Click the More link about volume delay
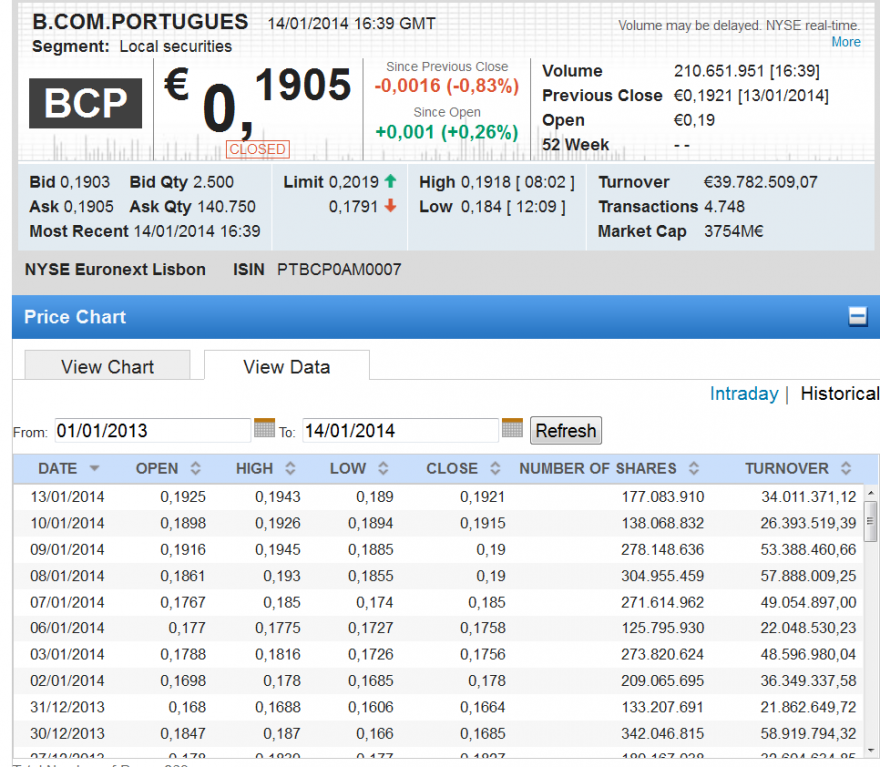The height and width of the screenshot is (767, 880). pyautogui.click(x=846, y=42)
